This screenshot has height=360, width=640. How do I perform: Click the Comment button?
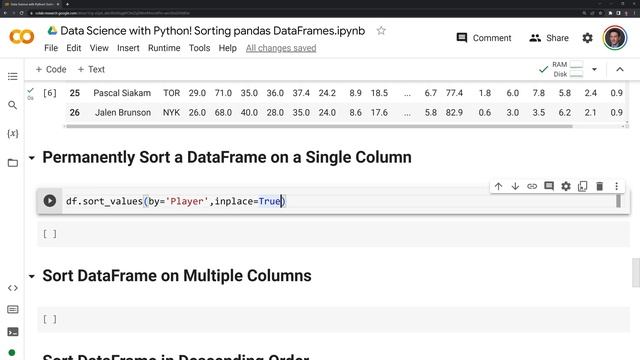(484, 38)
